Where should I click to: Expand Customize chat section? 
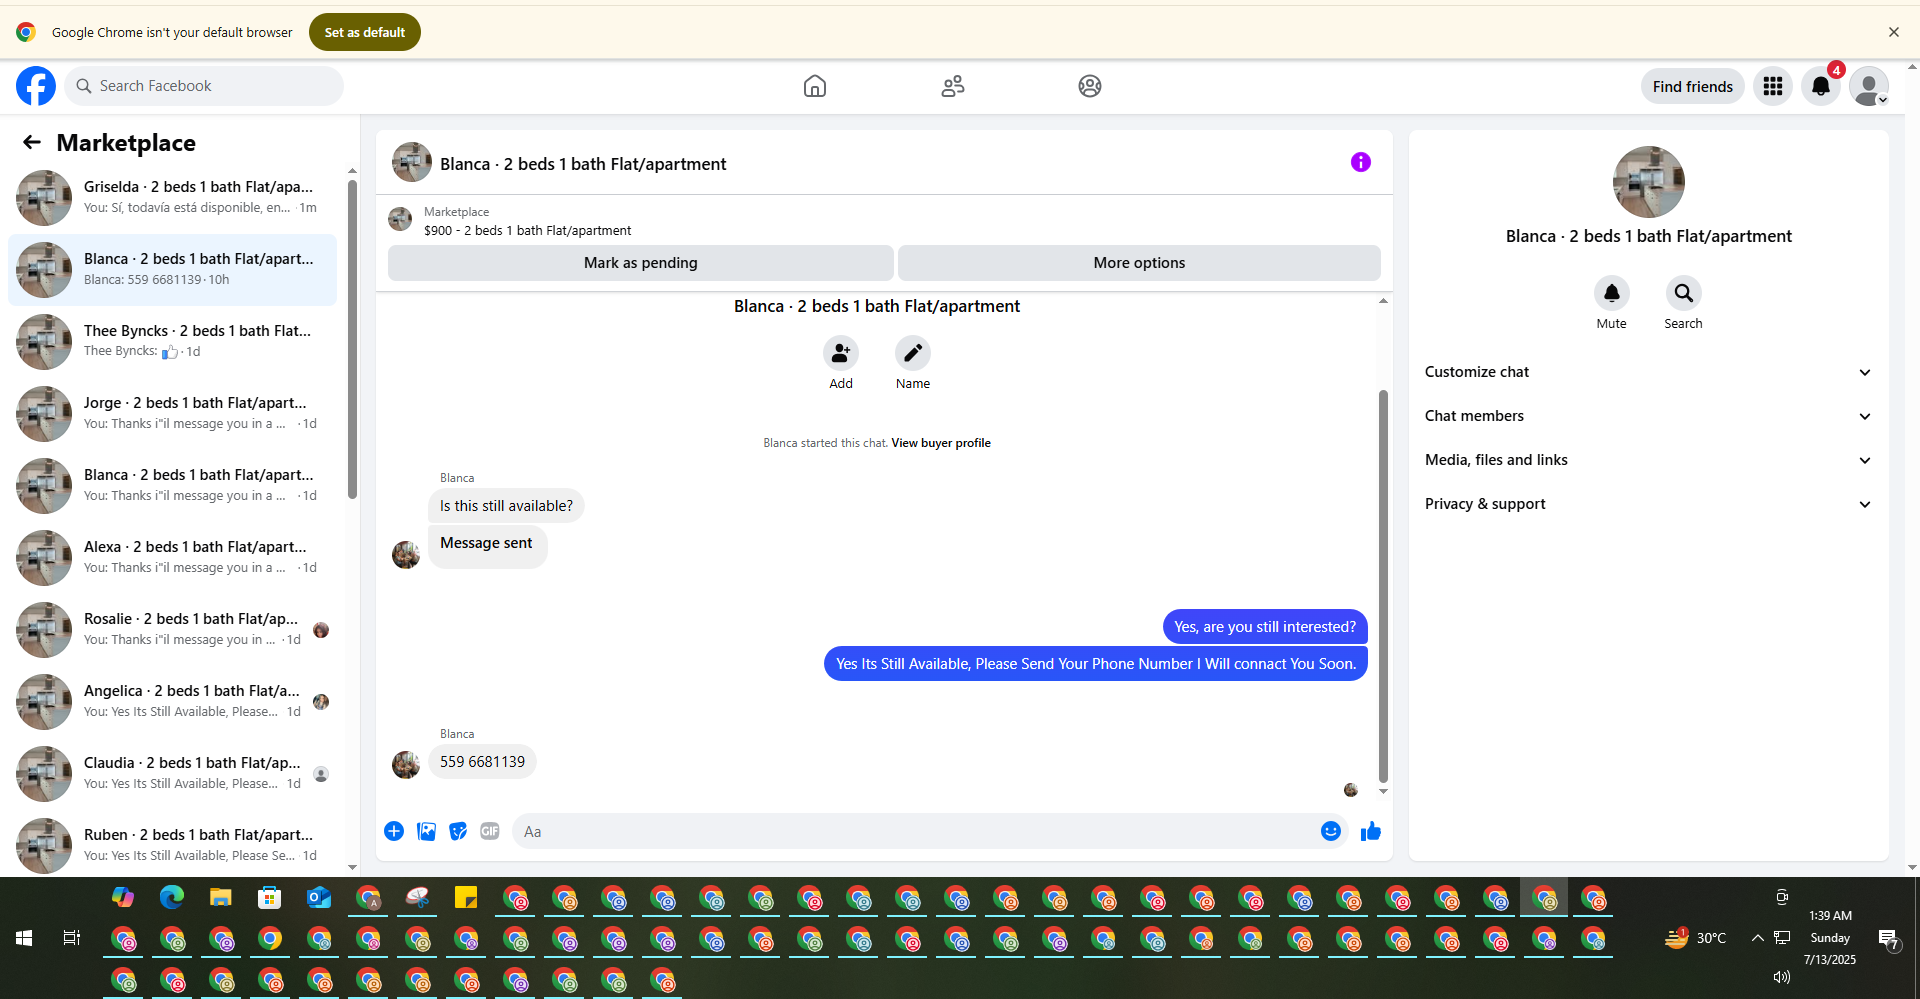pos(1649,372)
